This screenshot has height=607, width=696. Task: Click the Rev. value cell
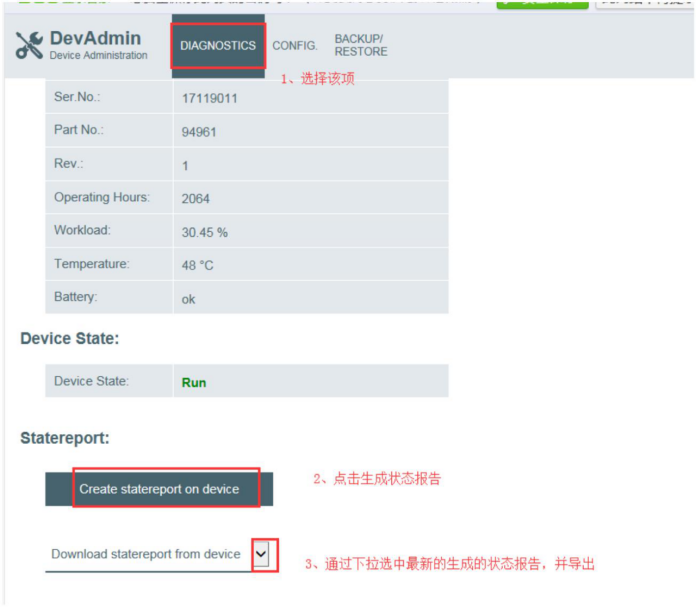click(311, 164)
